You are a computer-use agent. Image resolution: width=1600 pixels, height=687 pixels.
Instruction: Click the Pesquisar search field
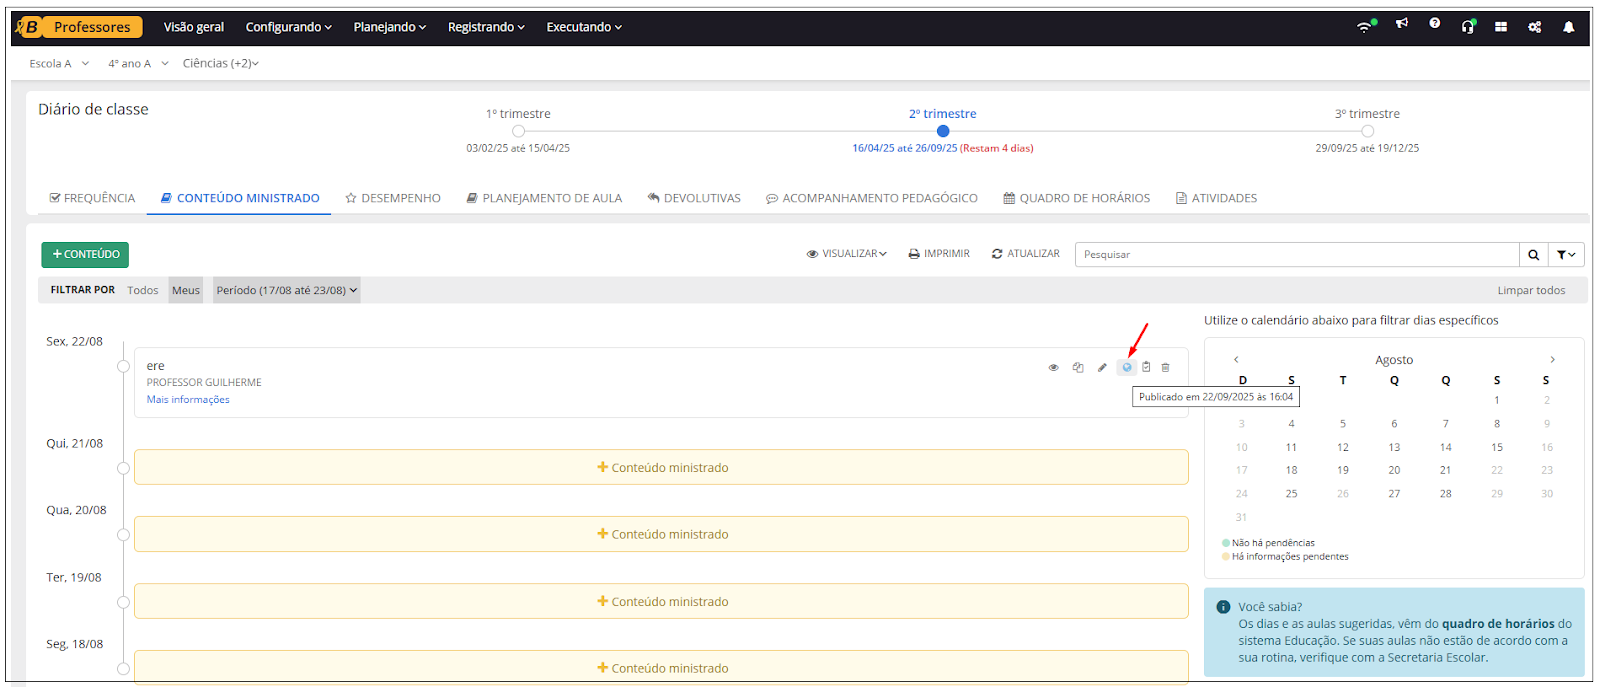1296,255
